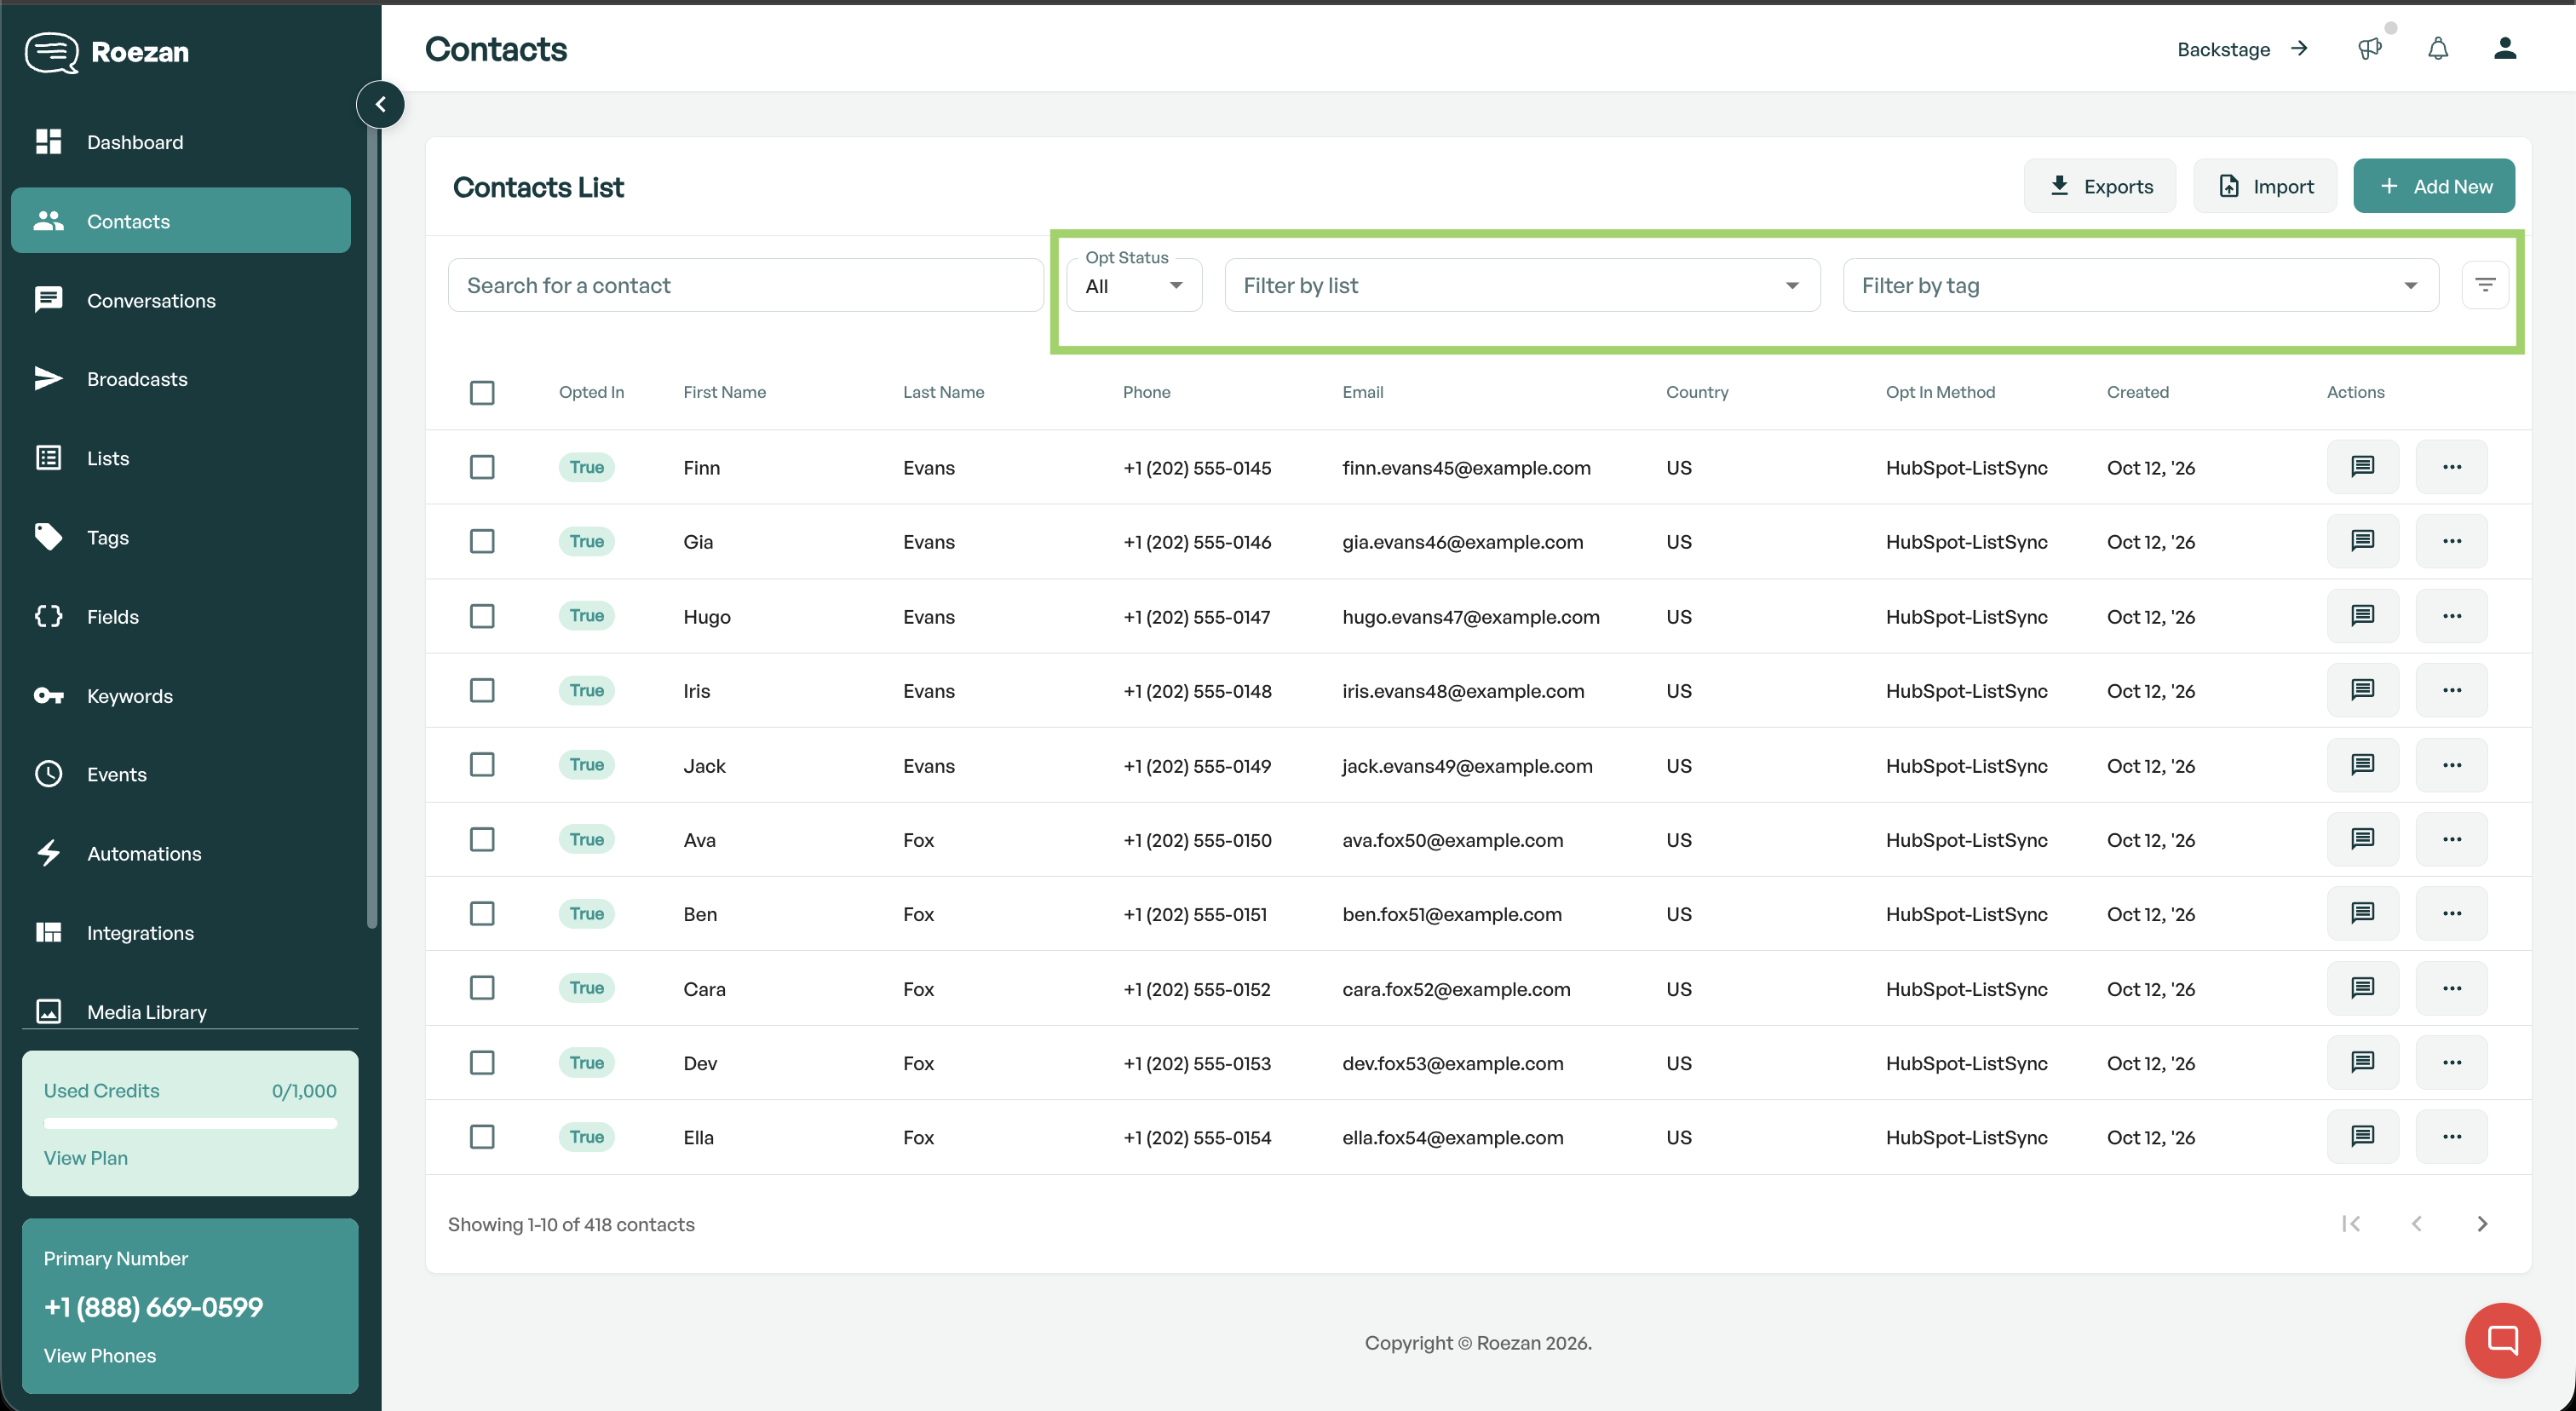This screenshot has width=2576, height=1411.
Task: Open Dashboard in the sidebar
Action: [x=181, y=142]
